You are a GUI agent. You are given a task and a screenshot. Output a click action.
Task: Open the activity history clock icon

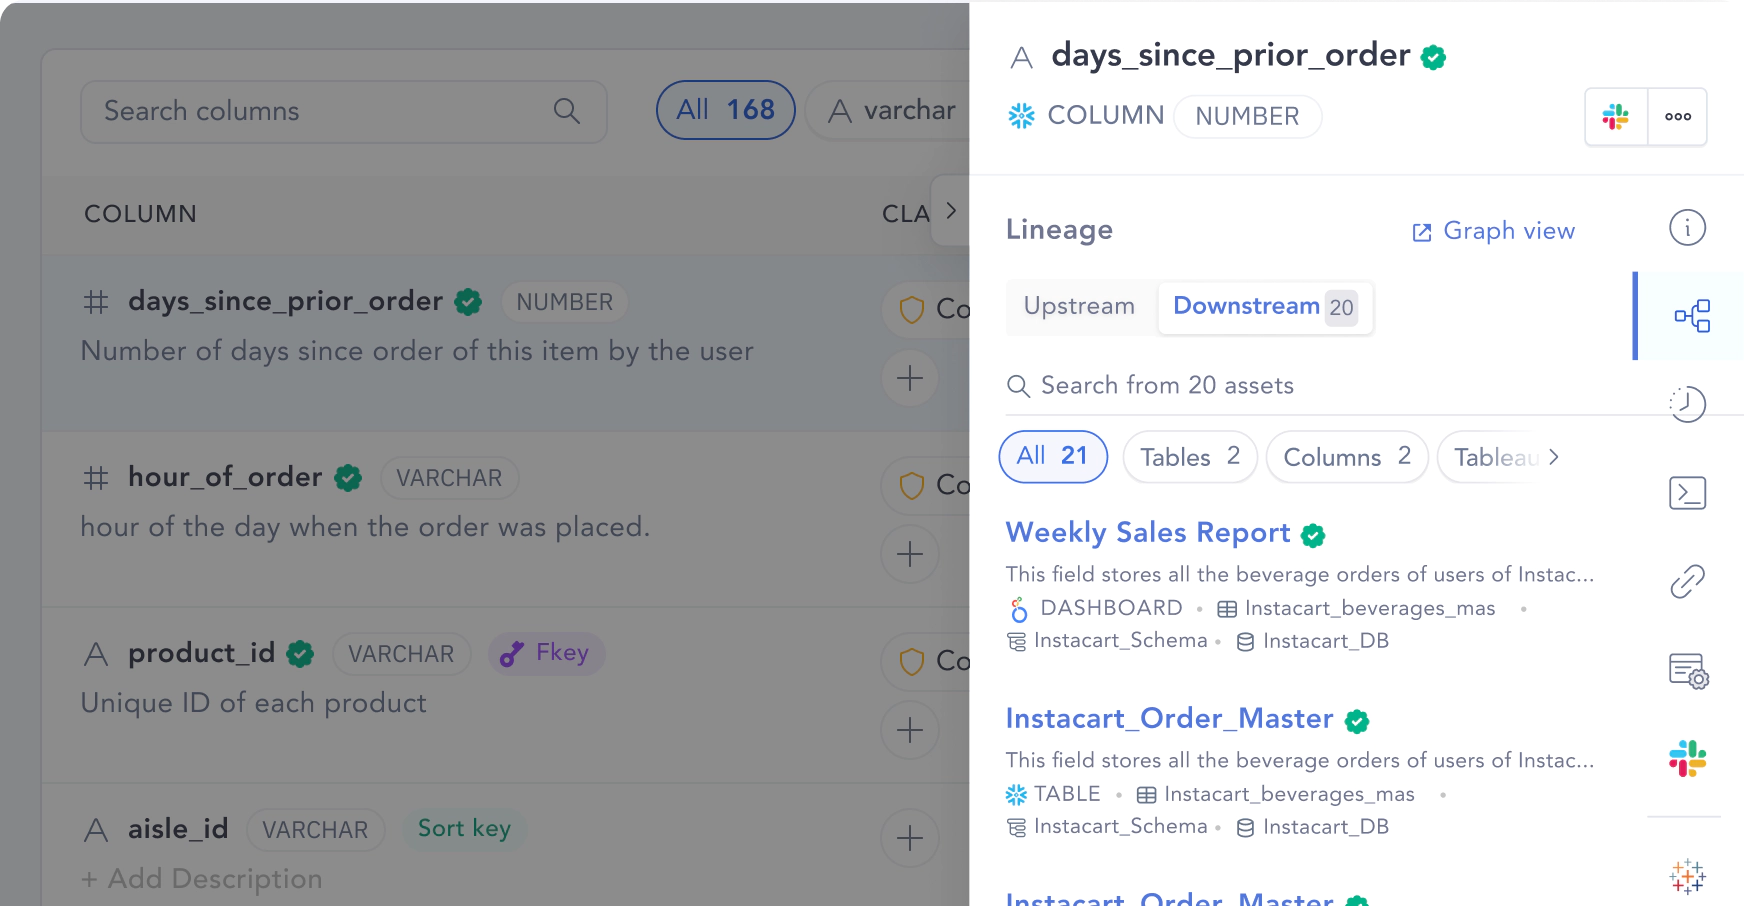point(1688,404)
